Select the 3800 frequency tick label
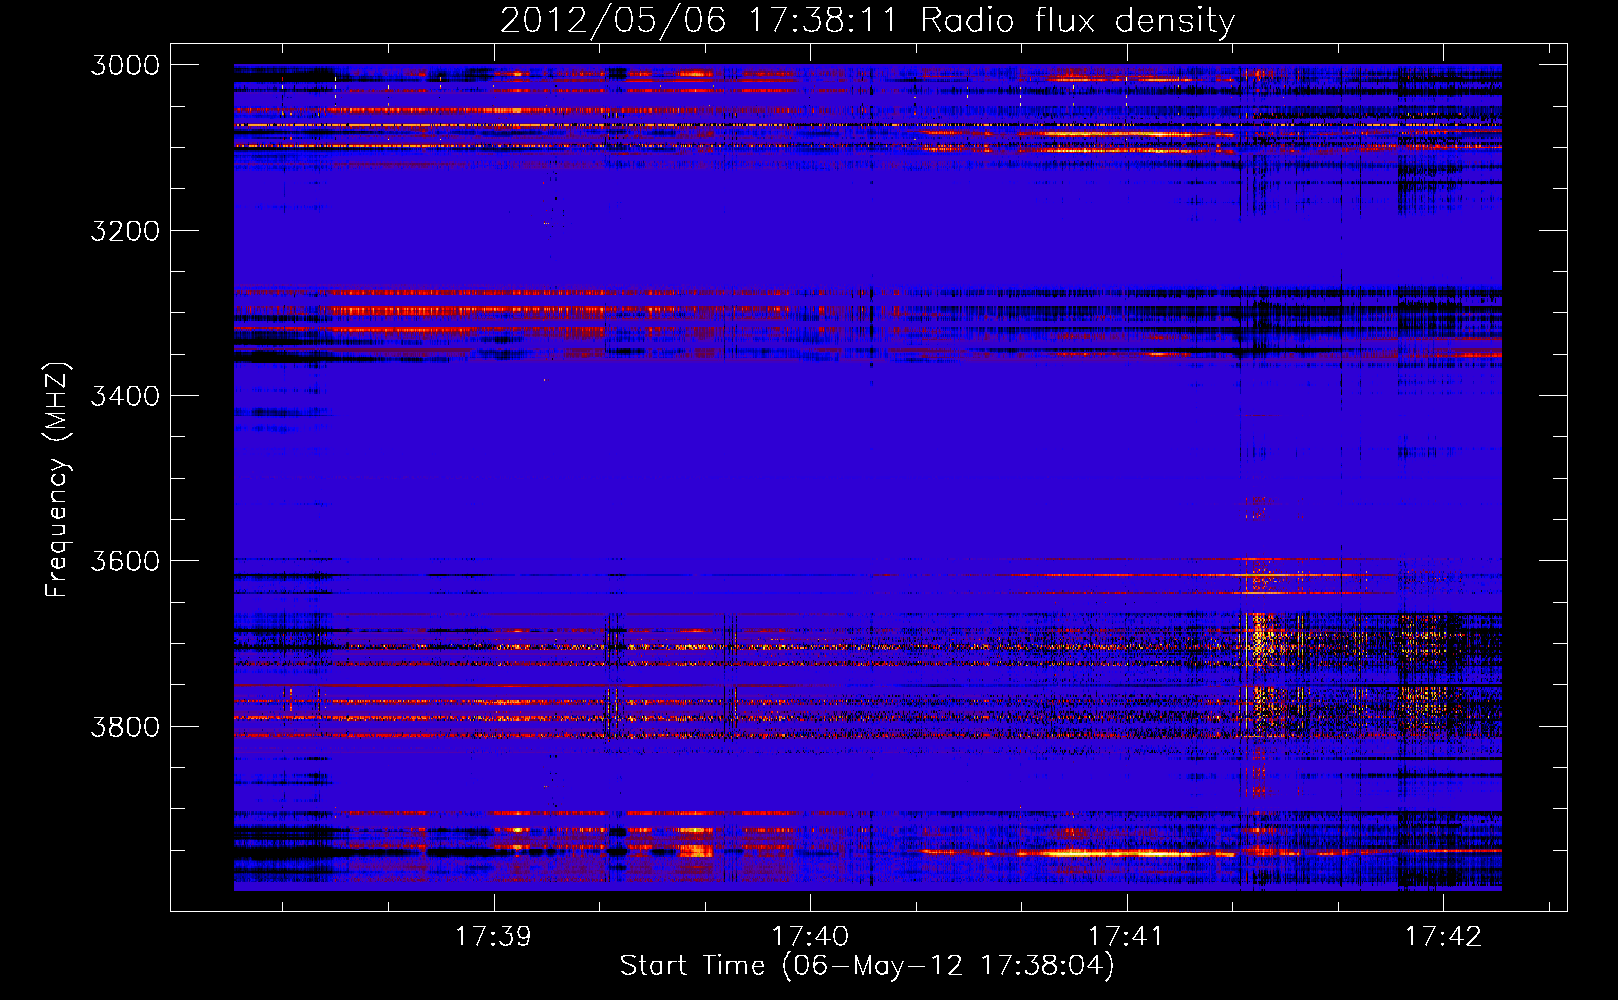The width and height of the screenshot is (1618, 1000). pyautogui.click(x=125, y=726)
